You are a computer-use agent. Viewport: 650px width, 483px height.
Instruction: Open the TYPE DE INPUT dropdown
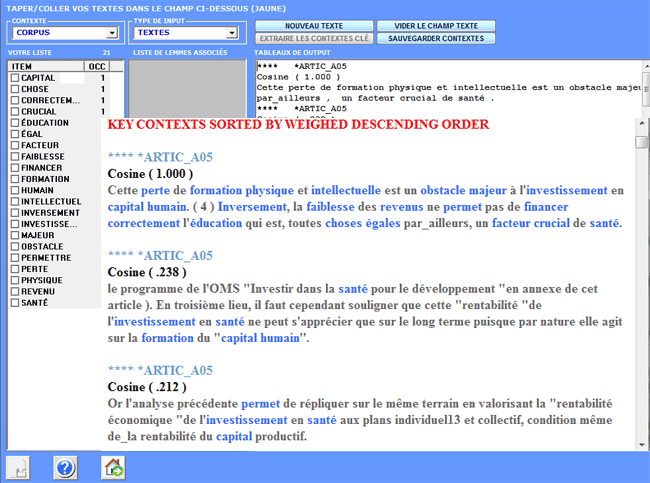(232, 33)
